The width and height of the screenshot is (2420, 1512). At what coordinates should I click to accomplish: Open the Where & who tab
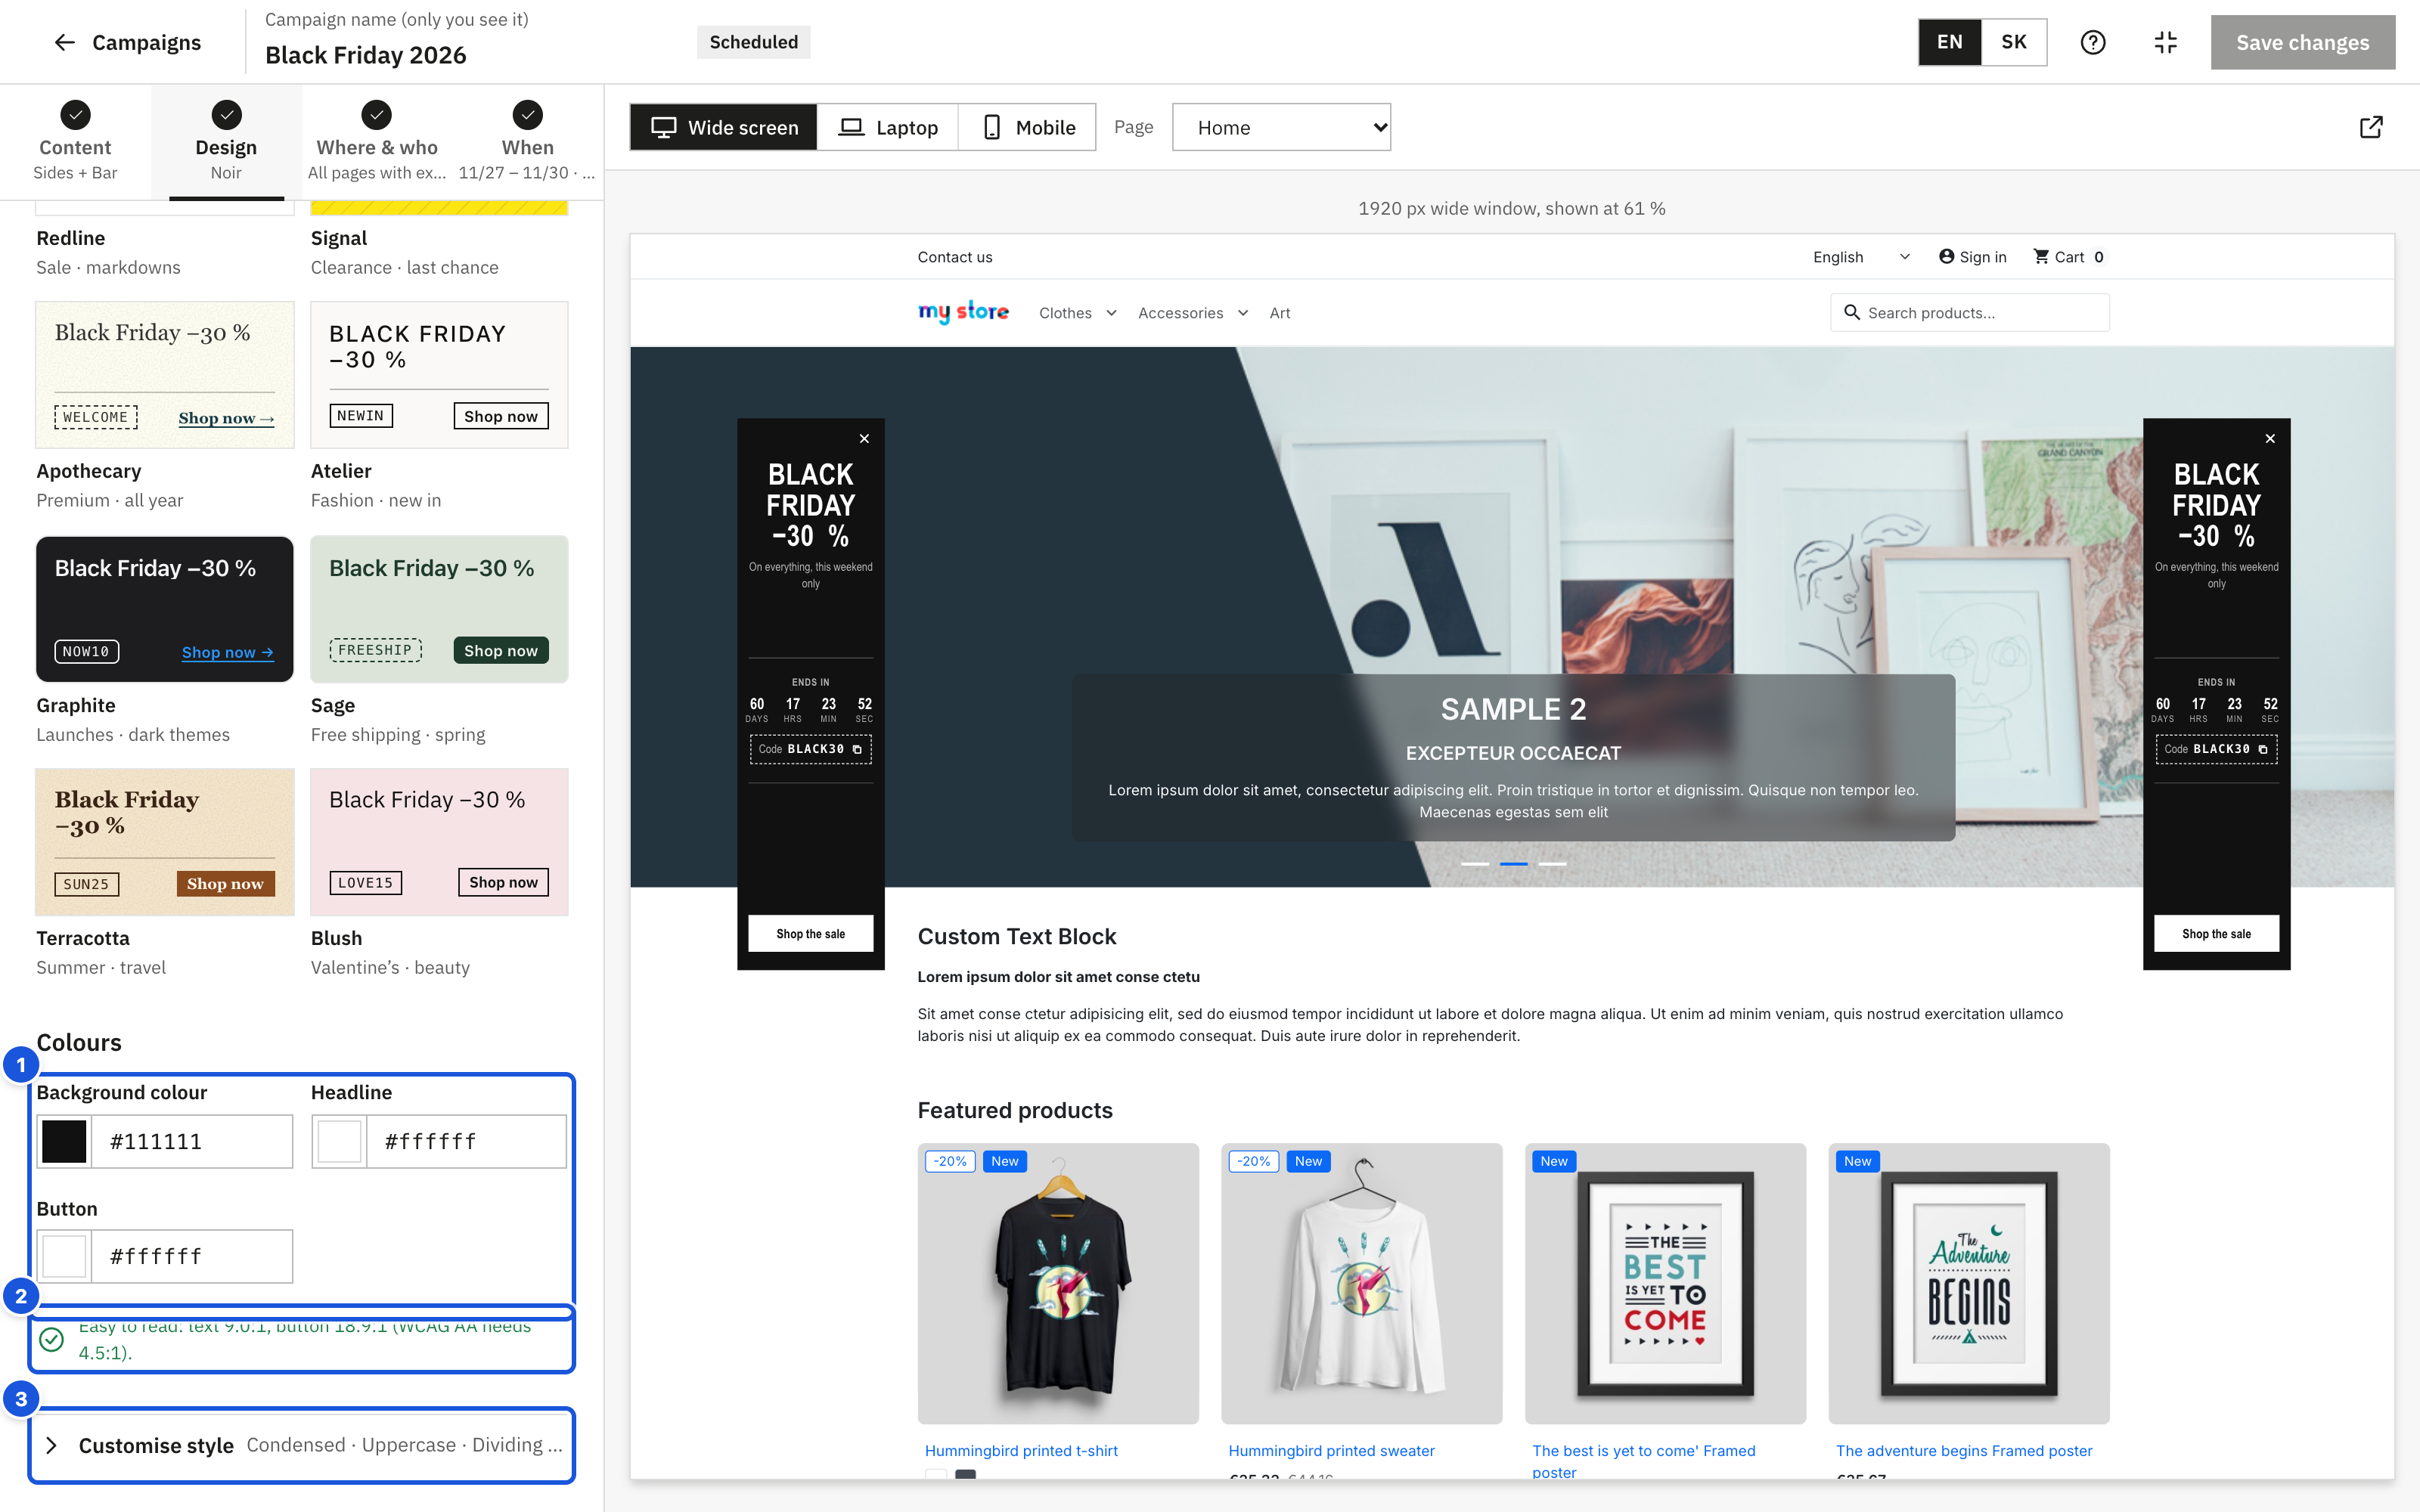click(x=377, y=143)
